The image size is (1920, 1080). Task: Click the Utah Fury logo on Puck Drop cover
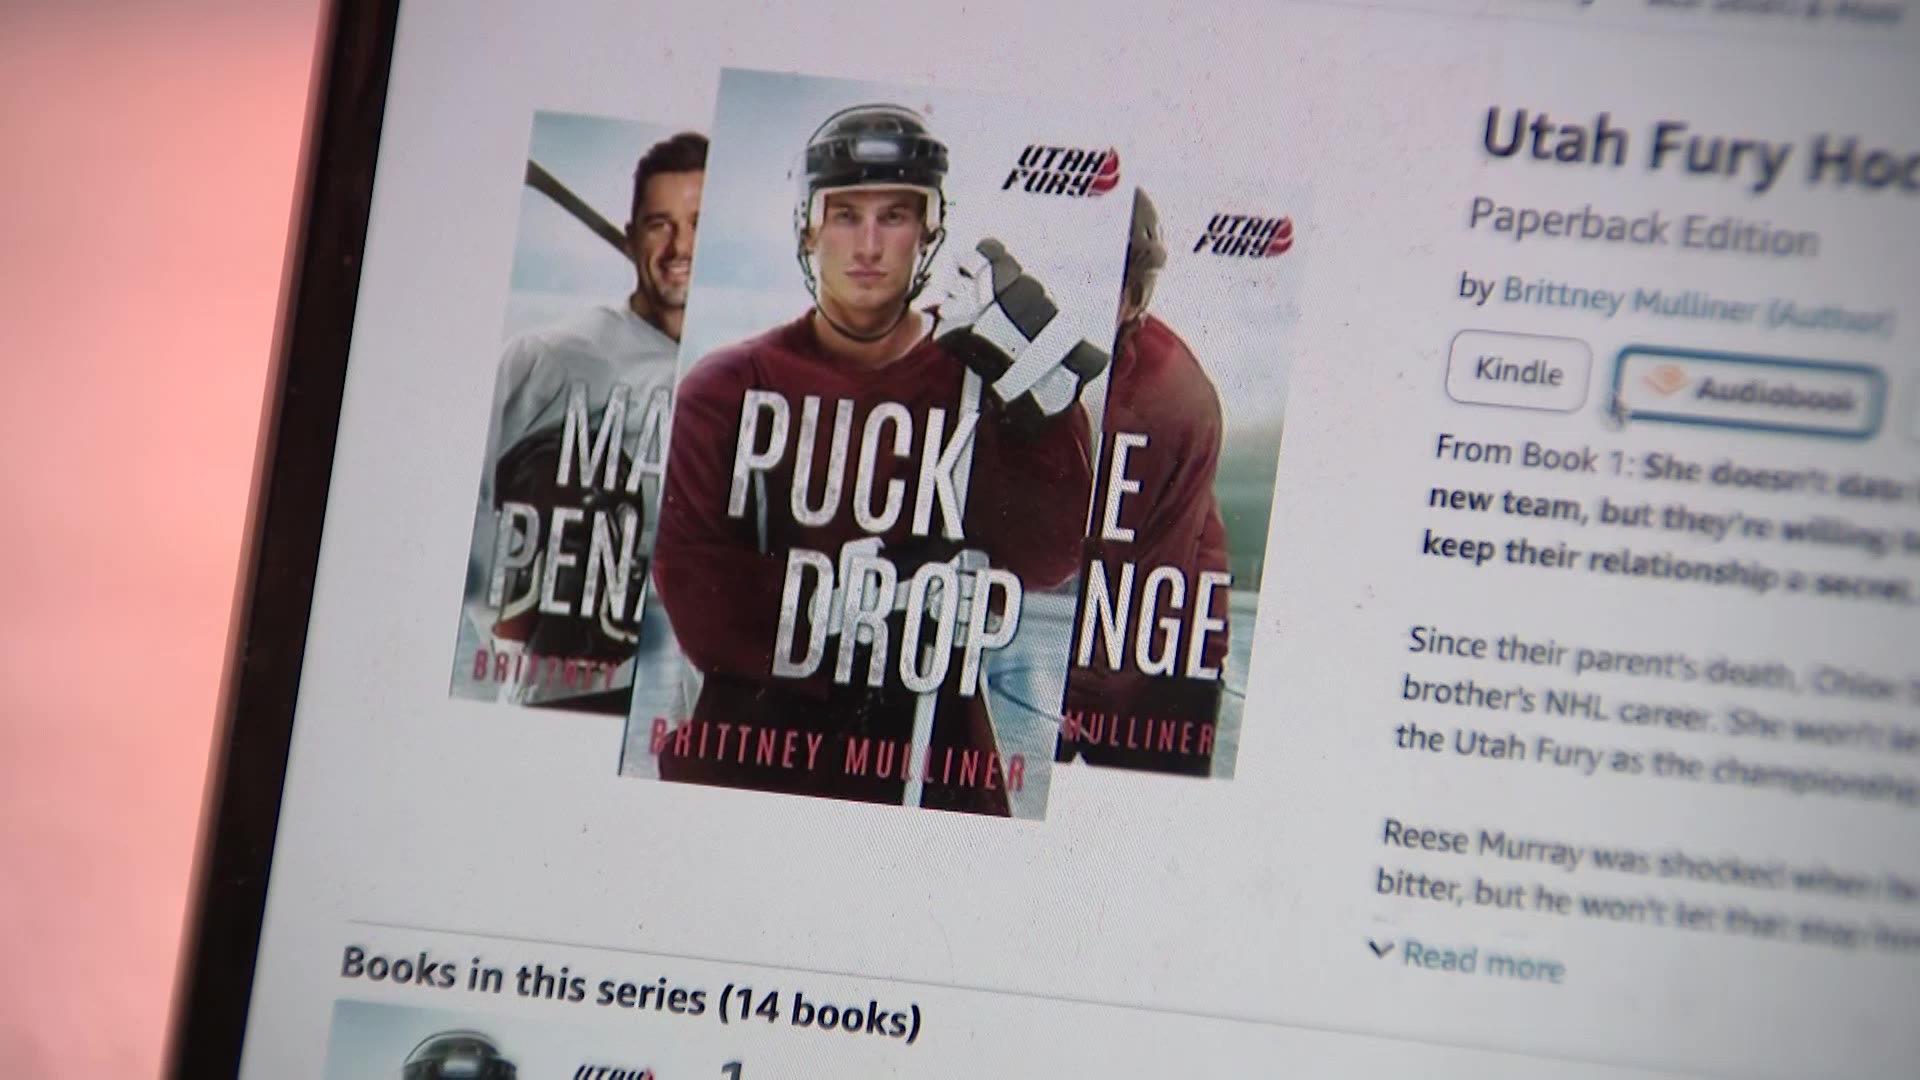click(1061, 171)
